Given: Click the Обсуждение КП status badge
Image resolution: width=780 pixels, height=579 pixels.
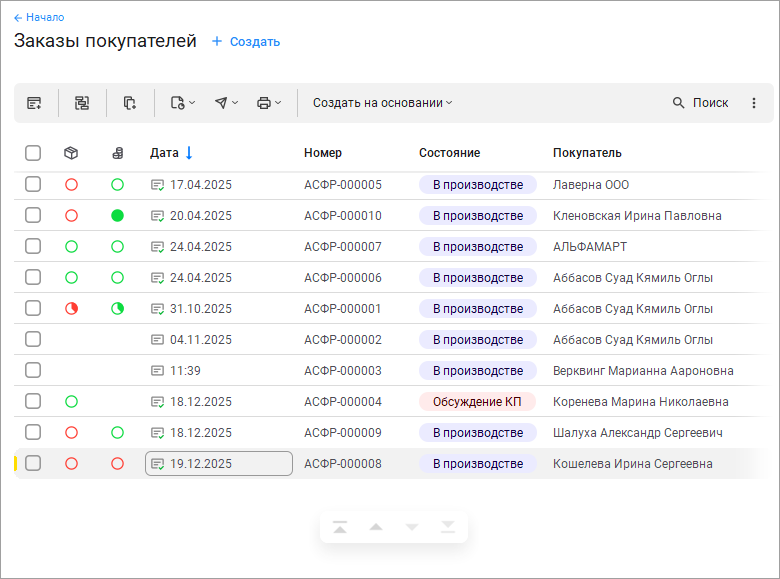Looking at the screenshot, I should [477, 402].
